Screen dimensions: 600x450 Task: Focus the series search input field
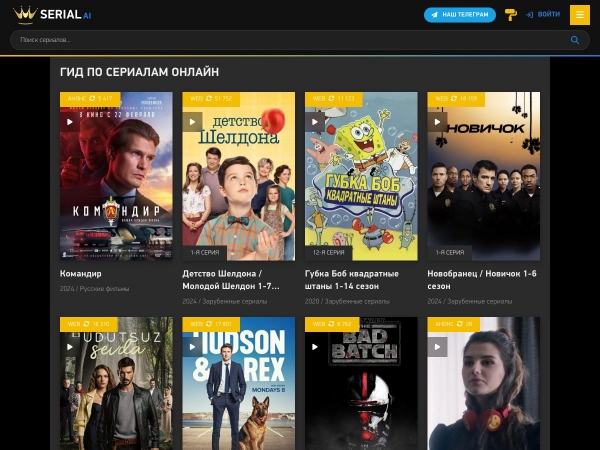point(290,40)
